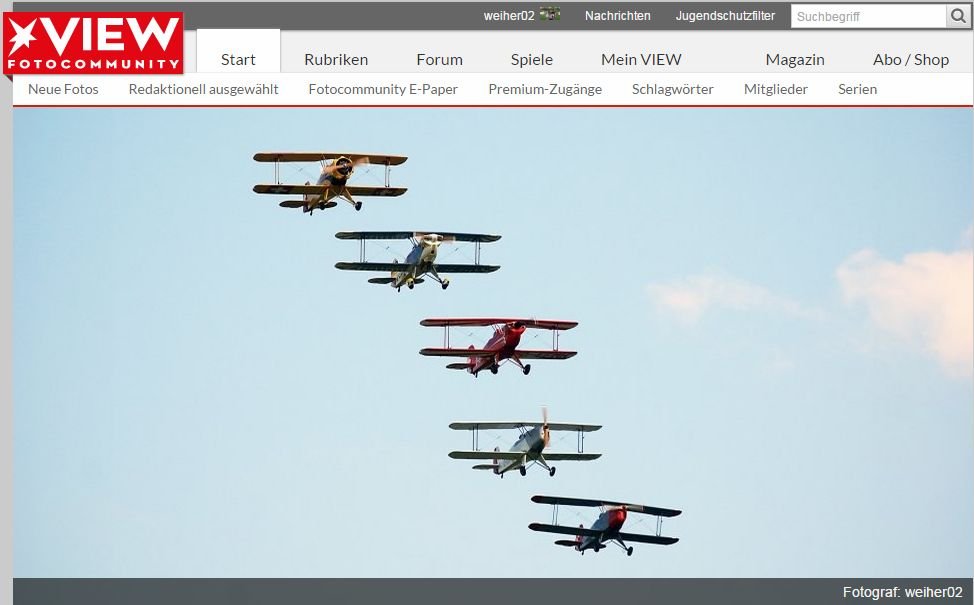The image size is (974, 605).
Task: Open the Spiele section
Action: (531, 59)
